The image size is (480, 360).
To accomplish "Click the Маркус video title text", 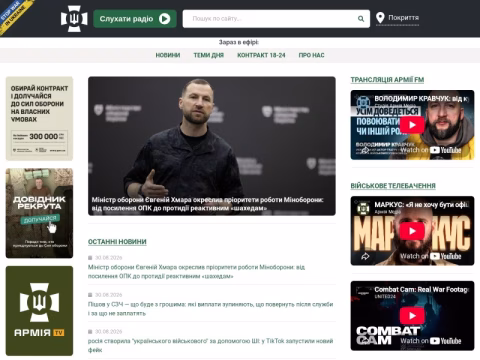I will point(421,205).
